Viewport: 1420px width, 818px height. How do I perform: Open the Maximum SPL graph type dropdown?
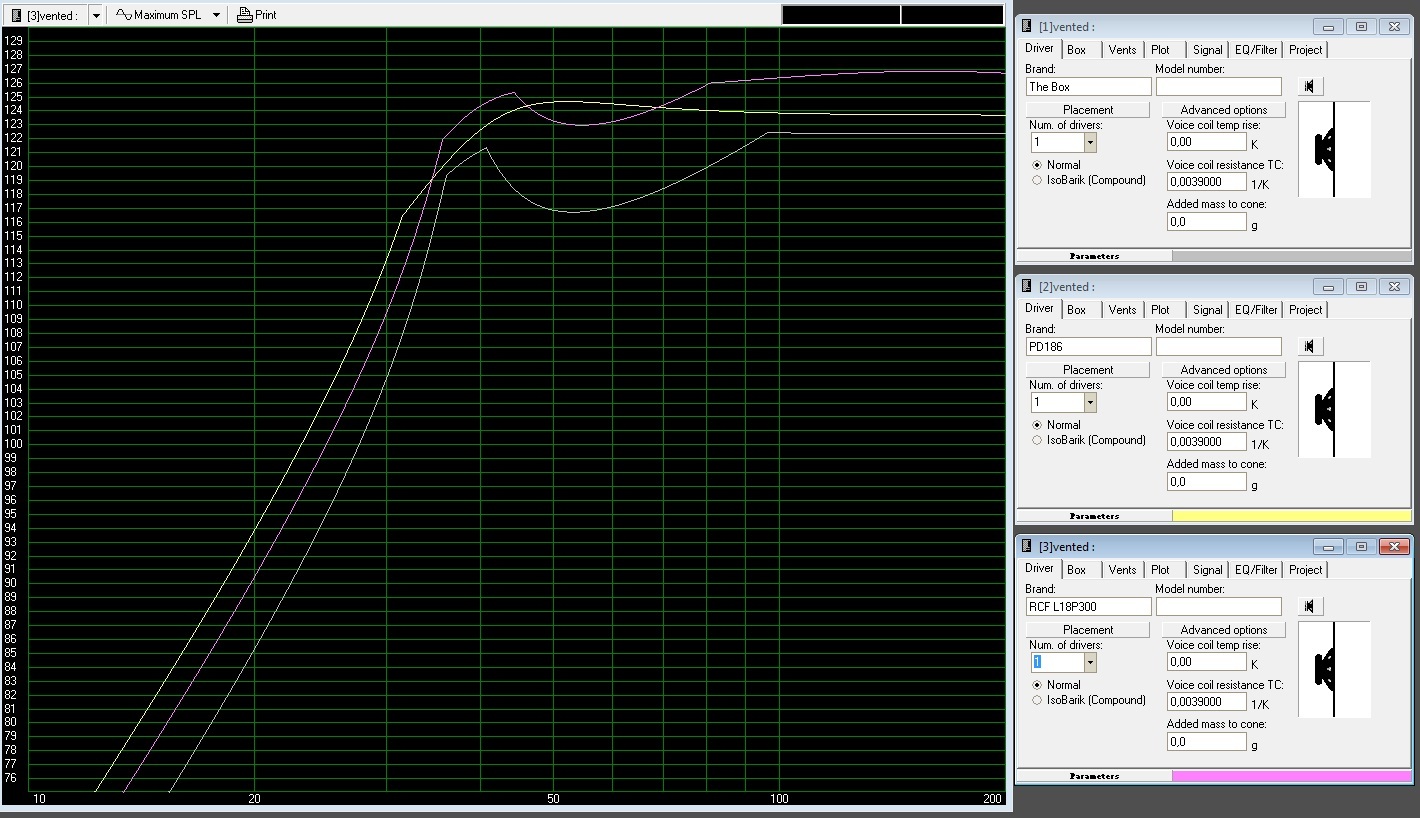(216, 15)
